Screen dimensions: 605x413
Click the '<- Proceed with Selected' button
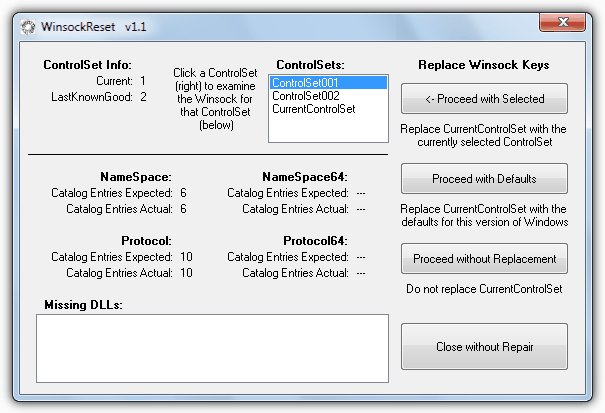tap(484, 99)
